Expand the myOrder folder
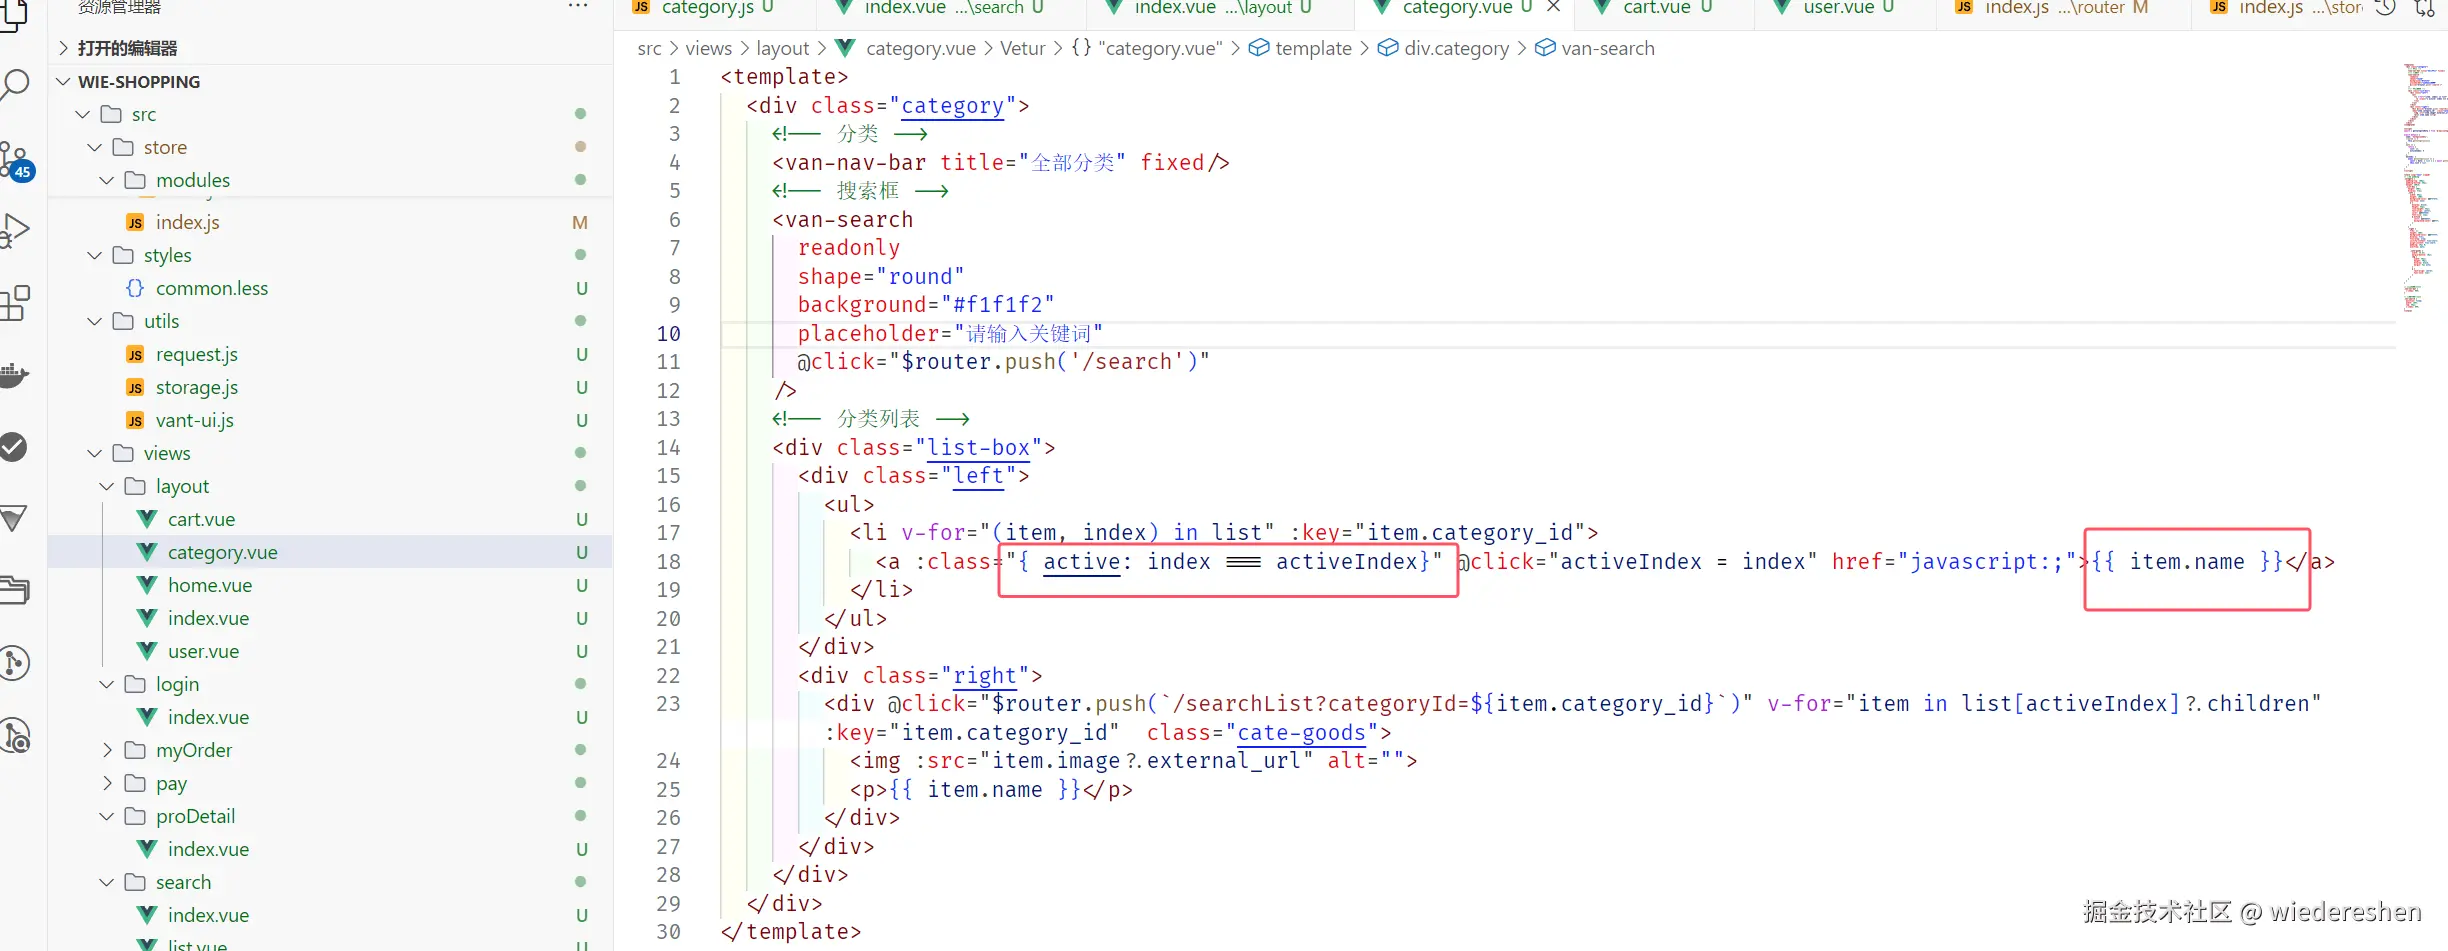This screenshot has width=2448, height=951. pyautogui.click(x=107, y=750)
